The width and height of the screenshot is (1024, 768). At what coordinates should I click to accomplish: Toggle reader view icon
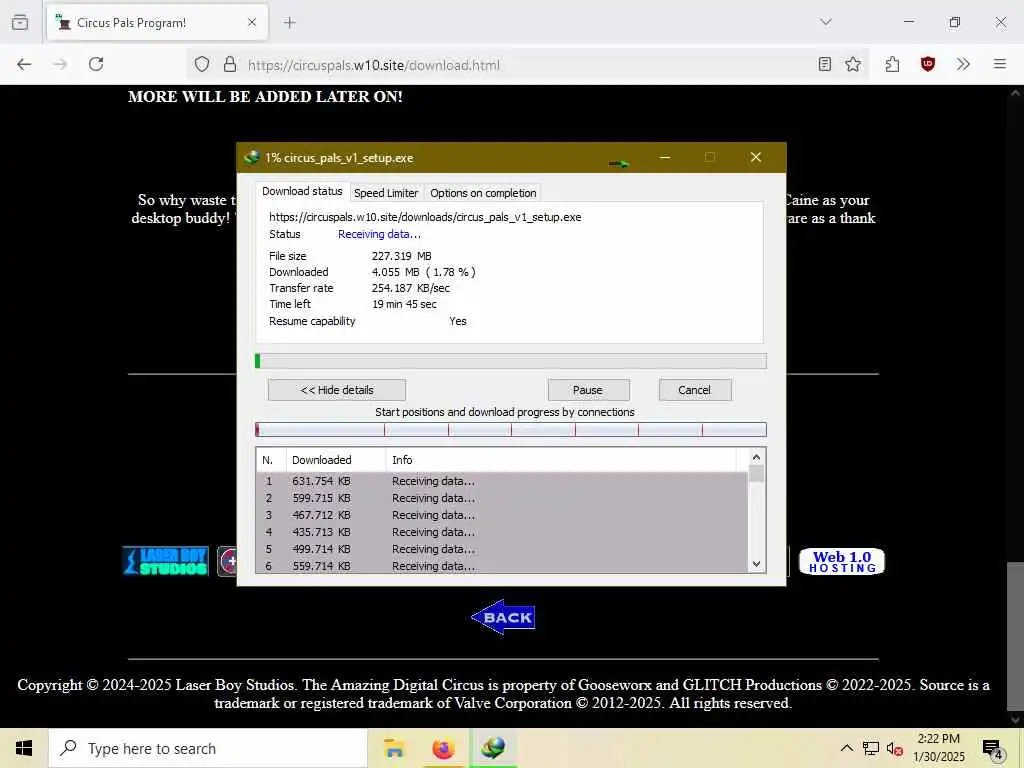click(x=824, y=64)
